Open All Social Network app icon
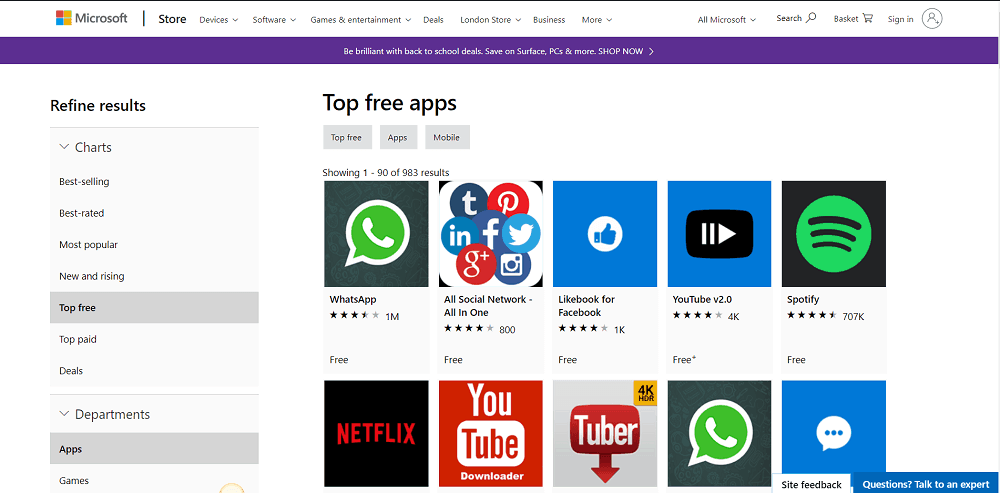The width and height of the screenshot is (1000, 493). 490,234
